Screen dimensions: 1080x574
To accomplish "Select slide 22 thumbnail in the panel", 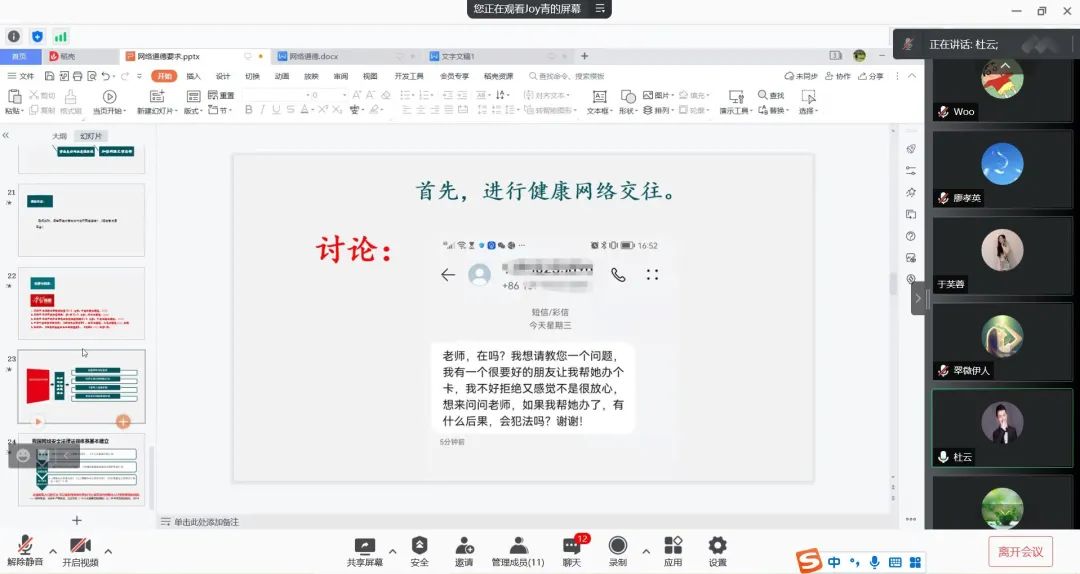I will (x=81, y=303).
